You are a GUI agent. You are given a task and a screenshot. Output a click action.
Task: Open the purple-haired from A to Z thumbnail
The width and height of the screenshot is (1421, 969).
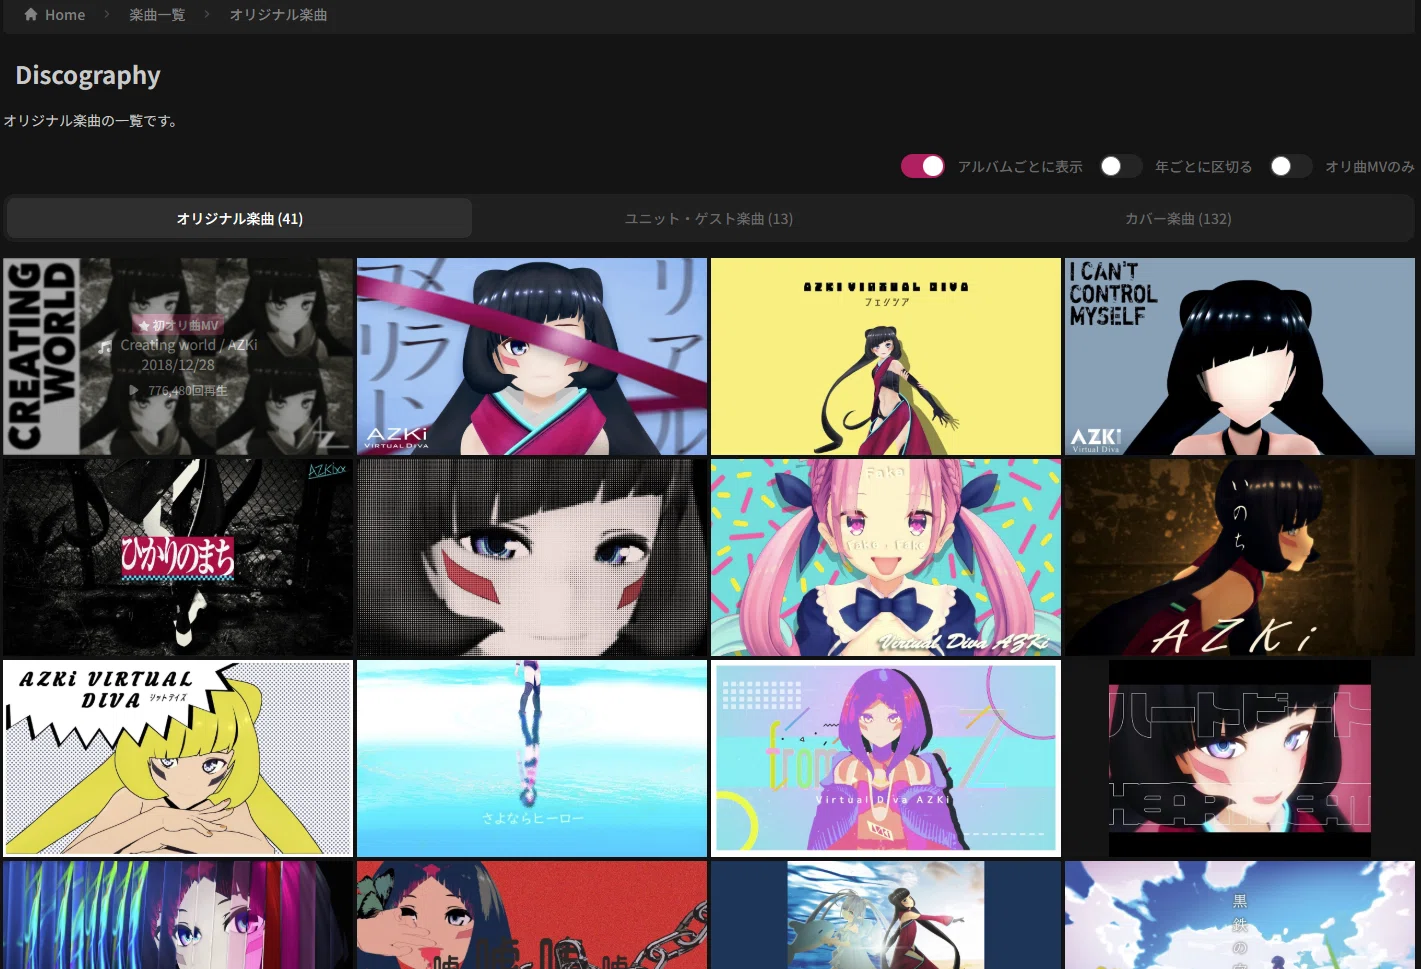[886, 759]
